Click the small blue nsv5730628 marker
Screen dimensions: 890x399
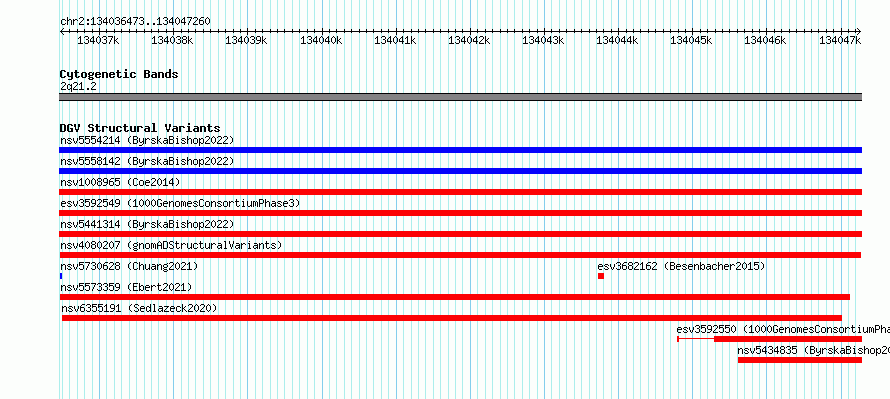click(x=61, y=276)
